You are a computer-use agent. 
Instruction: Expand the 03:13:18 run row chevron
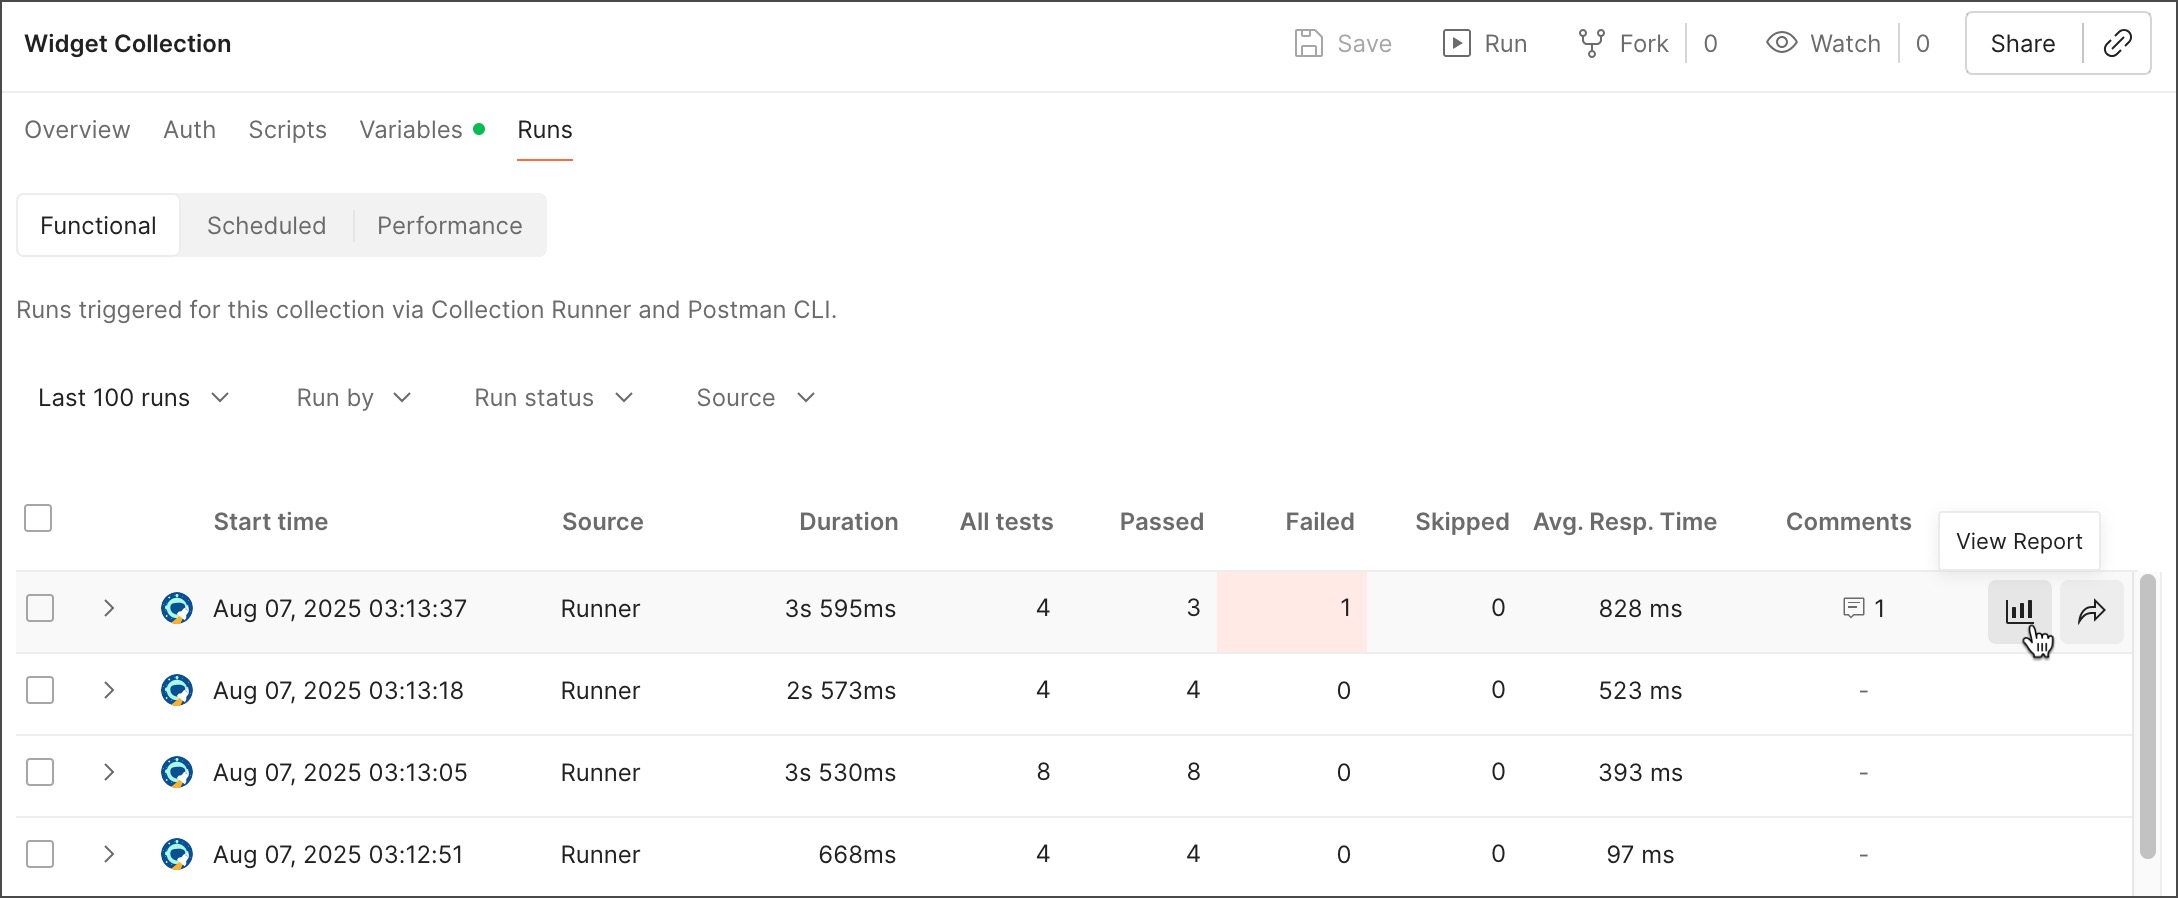109,690
